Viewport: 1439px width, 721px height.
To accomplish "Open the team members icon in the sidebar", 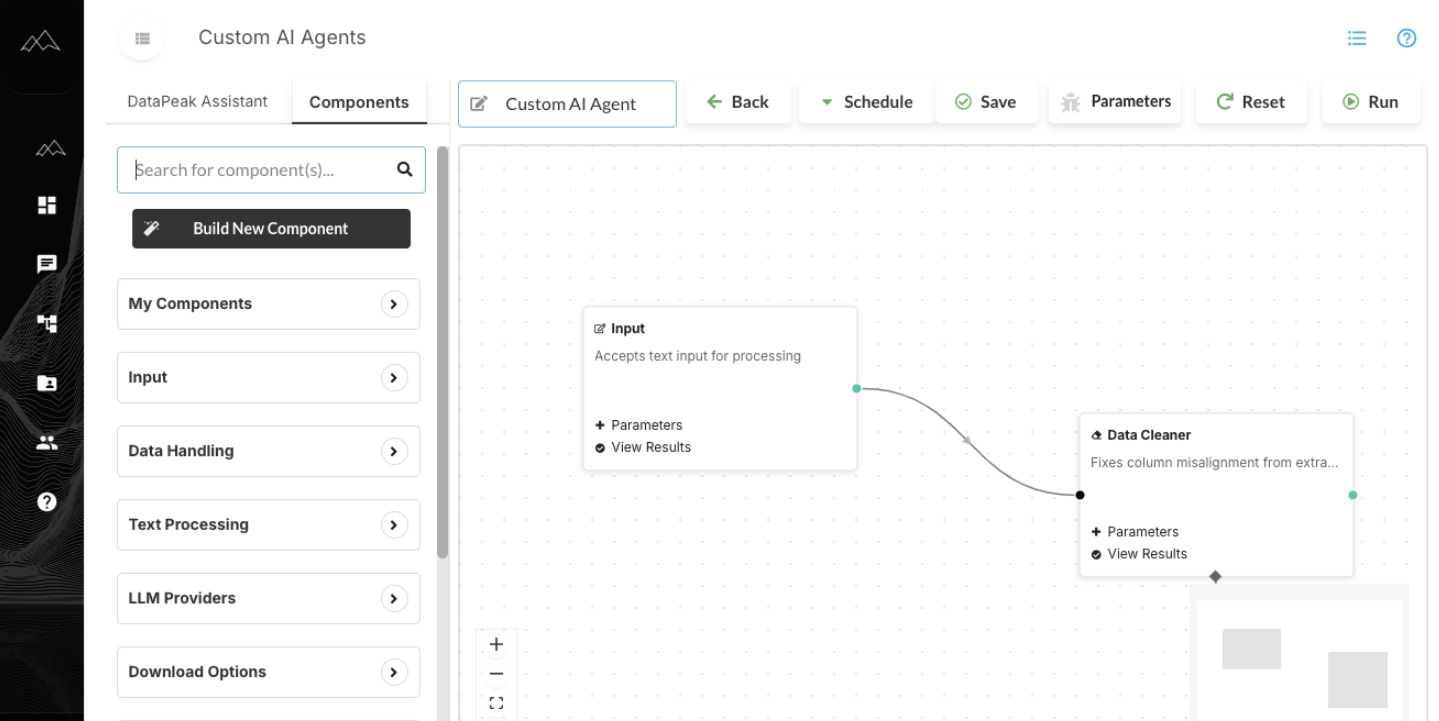I will click(46, 442).
